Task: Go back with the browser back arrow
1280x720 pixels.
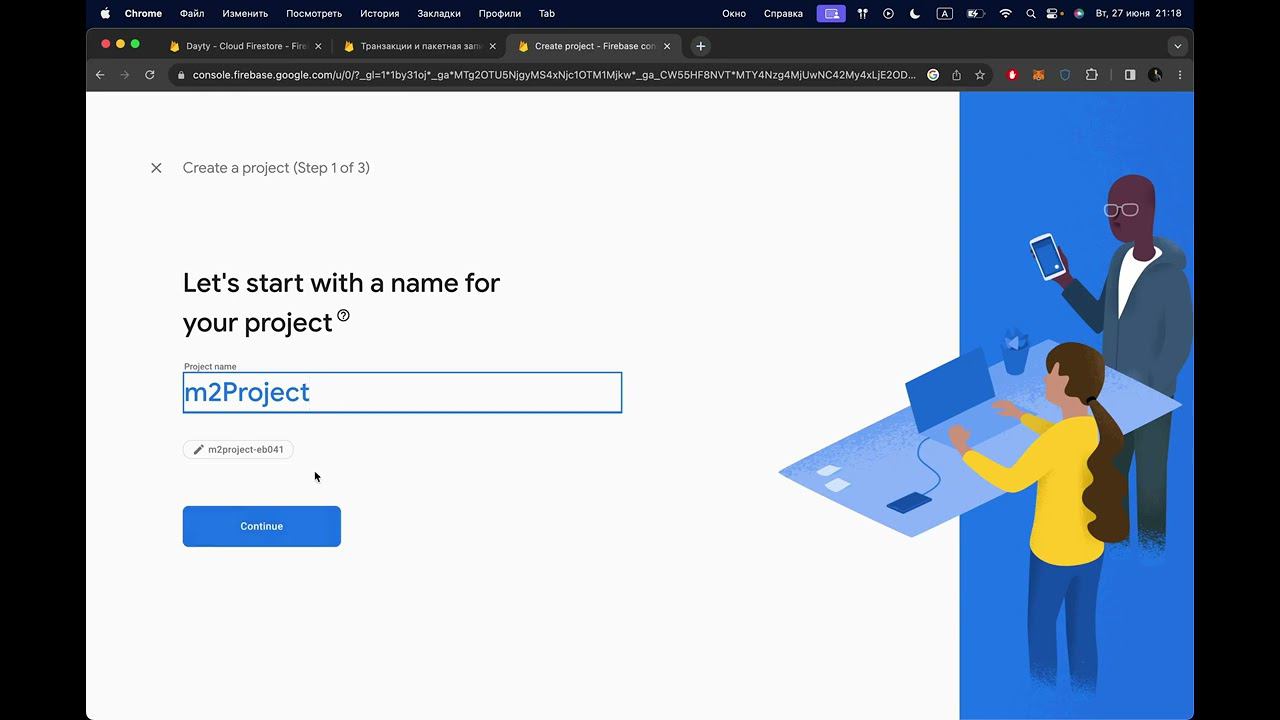Action: [x=100, y=75]
